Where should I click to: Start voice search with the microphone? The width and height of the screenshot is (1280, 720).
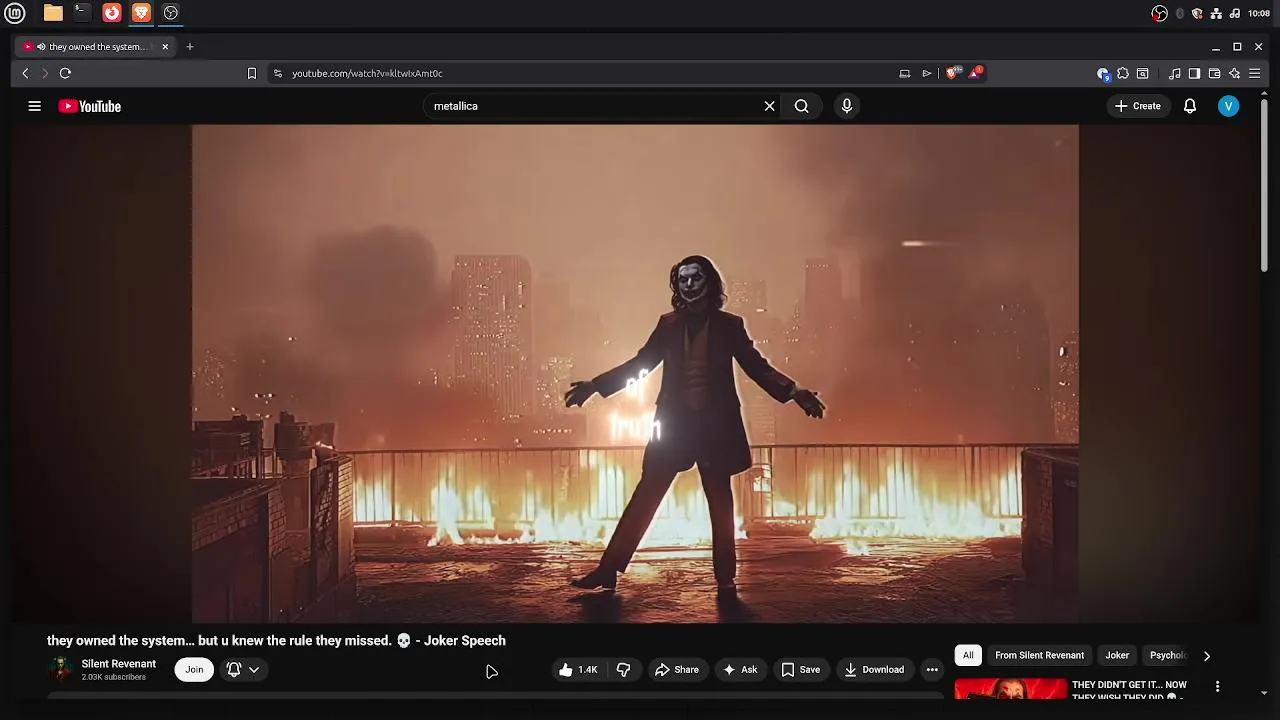847,106
